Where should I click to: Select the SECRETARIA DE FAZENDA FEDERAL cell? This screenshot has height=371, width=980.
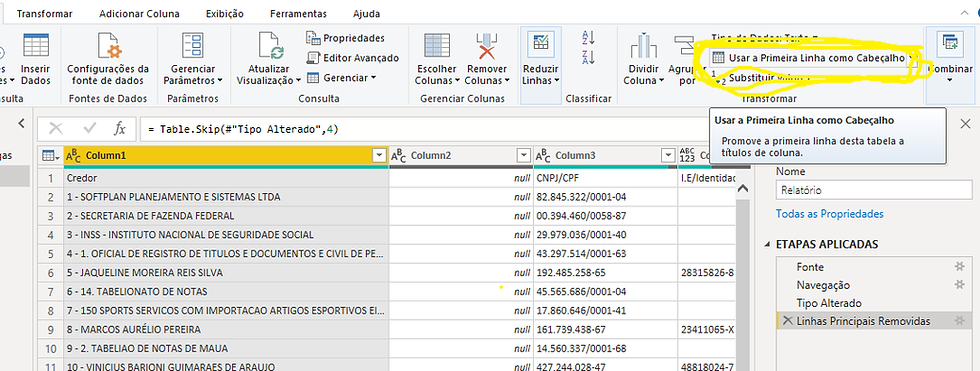click(226, 215)
